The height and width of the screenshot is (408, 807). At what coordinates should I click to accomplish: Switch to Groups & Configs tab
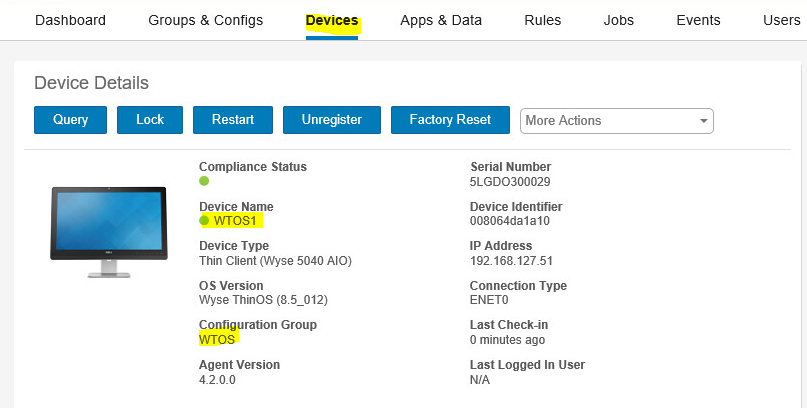205,20
